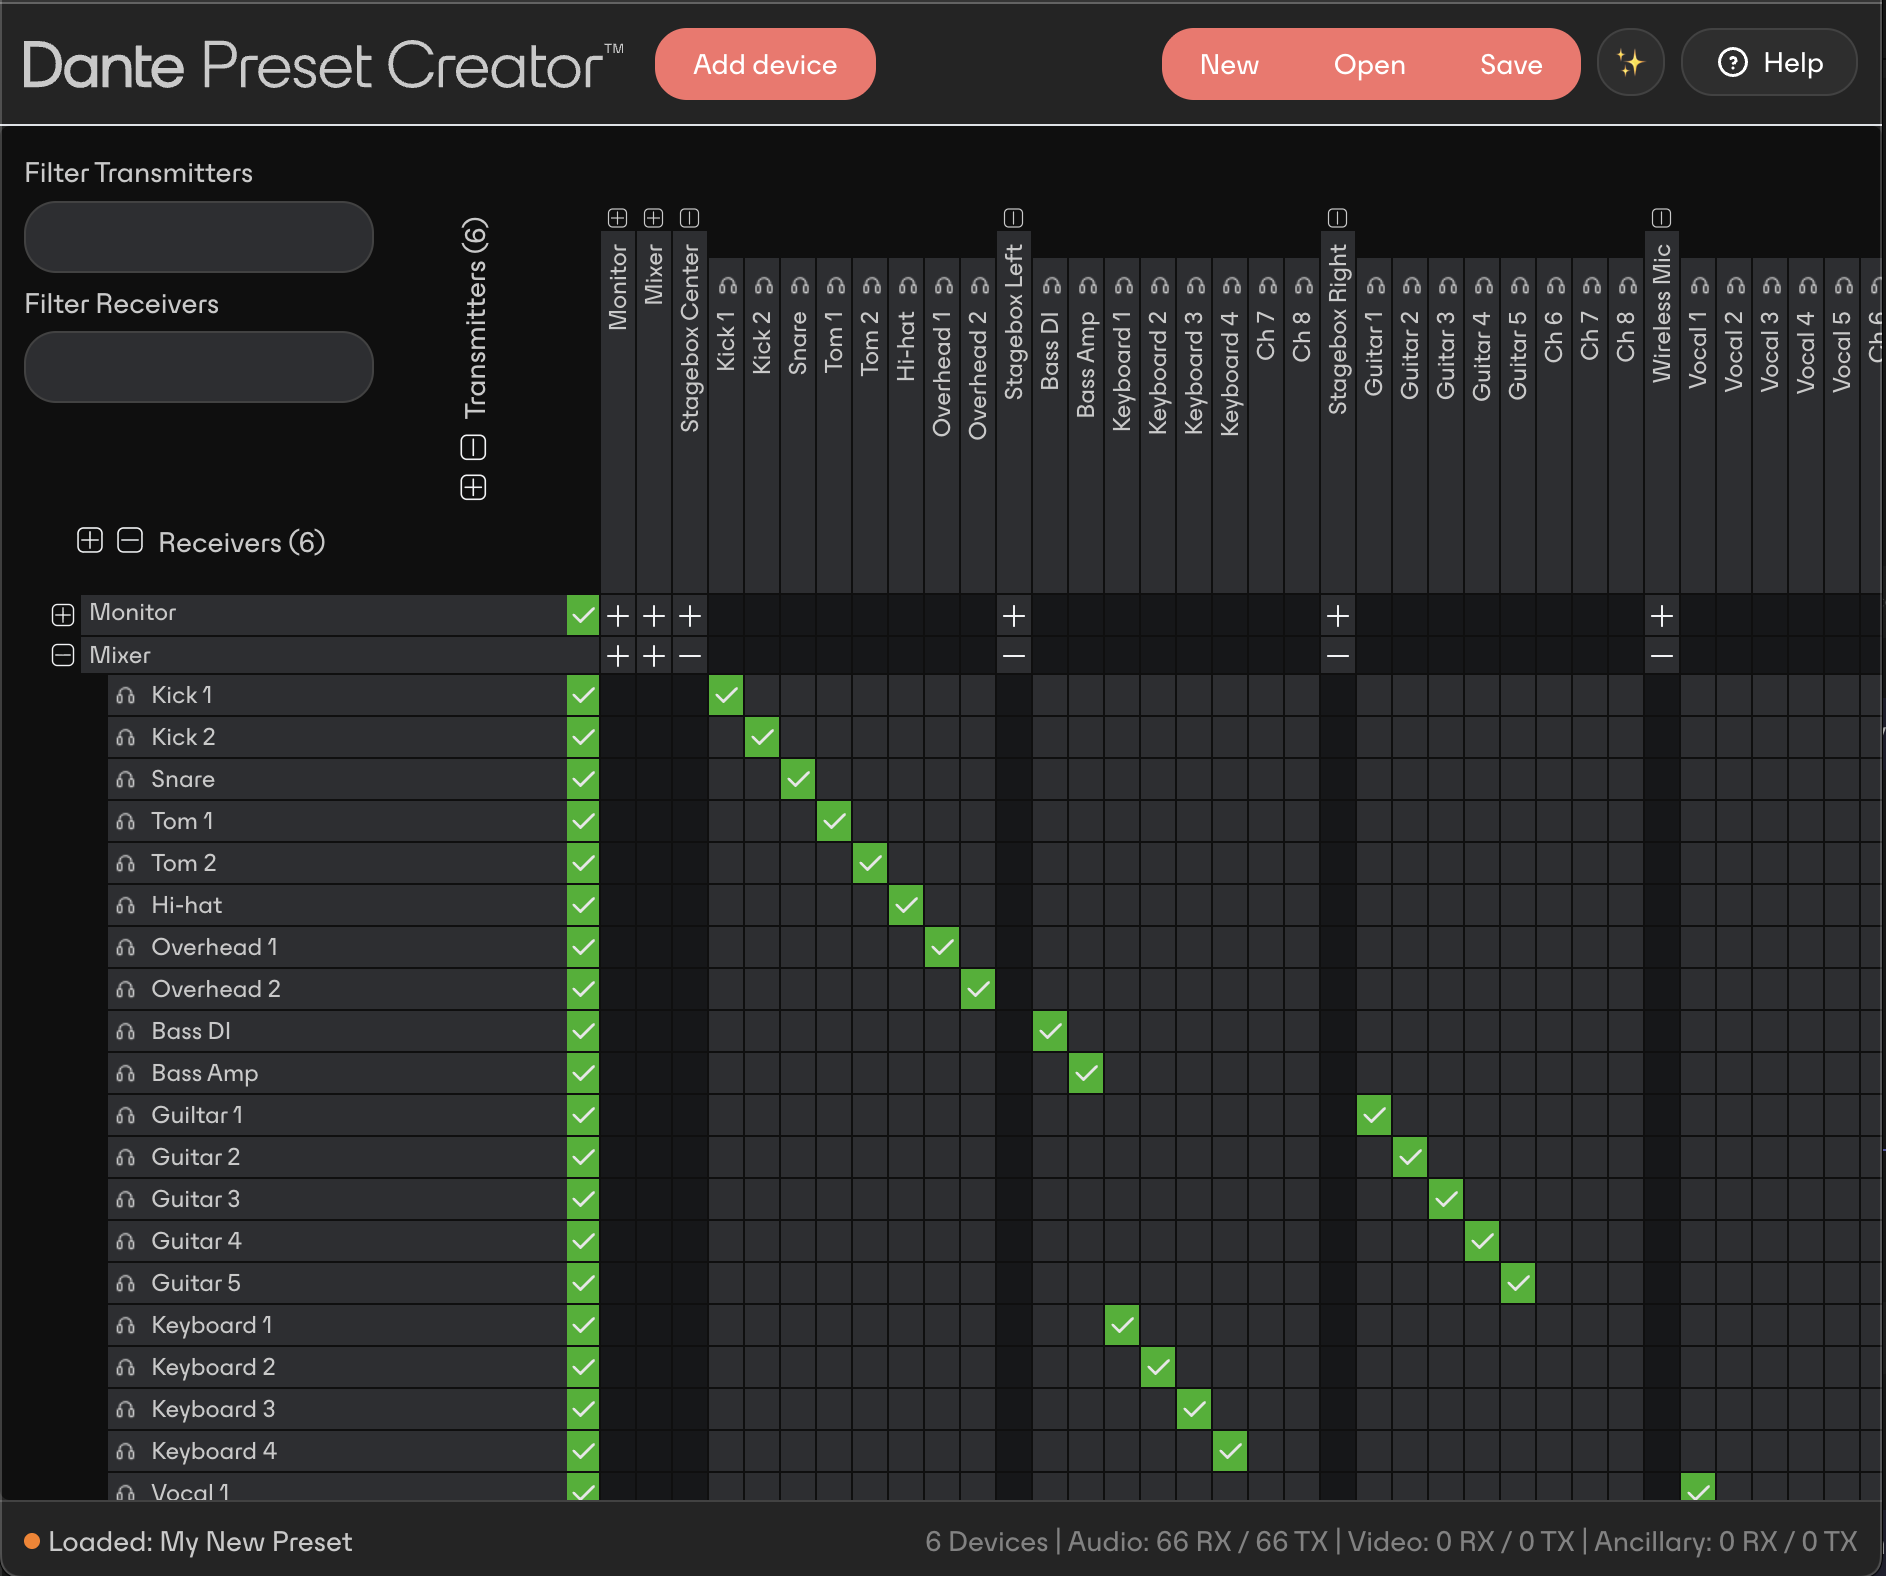The height and width of the screenshot is (1576, 1886).
Task: Click the plus cell at Monitor row, Wireless Mic column
Action: pos(1661,616)
